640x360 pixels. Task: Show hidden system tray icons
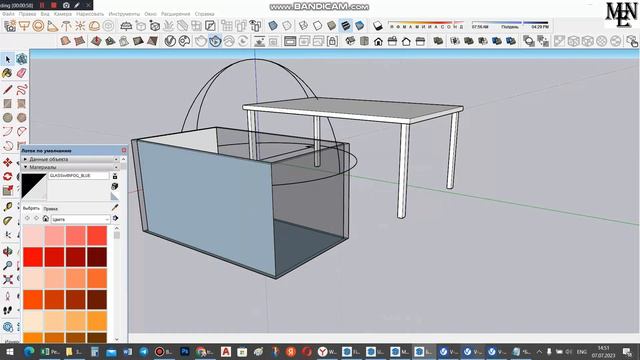click(x=539, y=351)
